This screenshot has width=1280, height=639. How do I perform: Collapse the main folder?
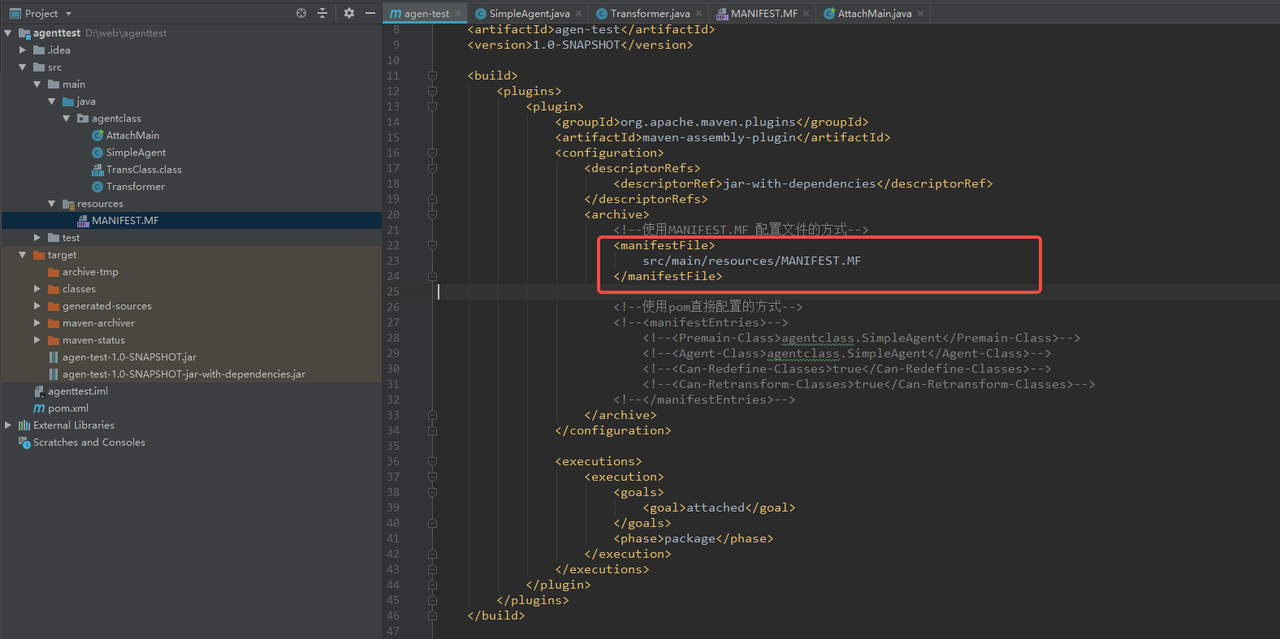pos(38,84)
